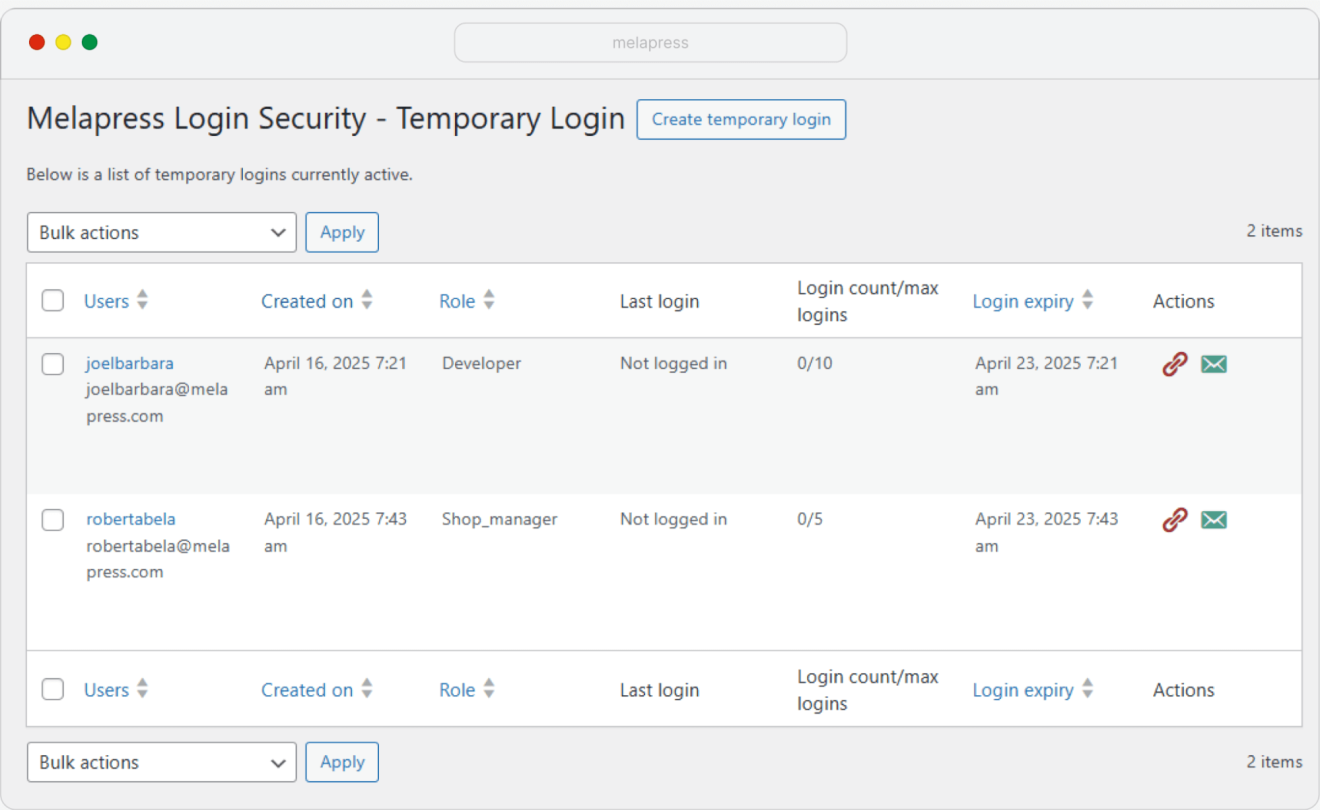This screenshot has width=1320, height=810.
Task: Sort arrows next to header Role
Action: (489, 300)
